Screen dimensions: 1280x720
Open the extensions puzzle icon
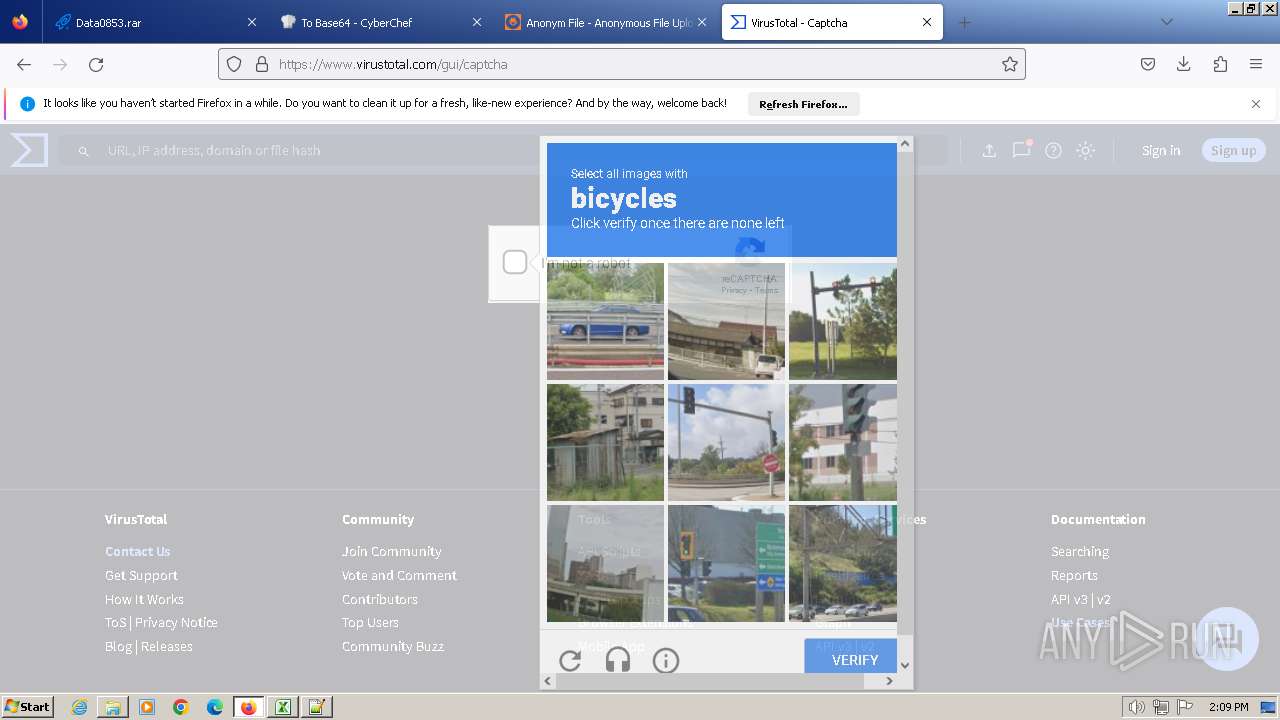pyautogui.click(x=1220, y=64)
